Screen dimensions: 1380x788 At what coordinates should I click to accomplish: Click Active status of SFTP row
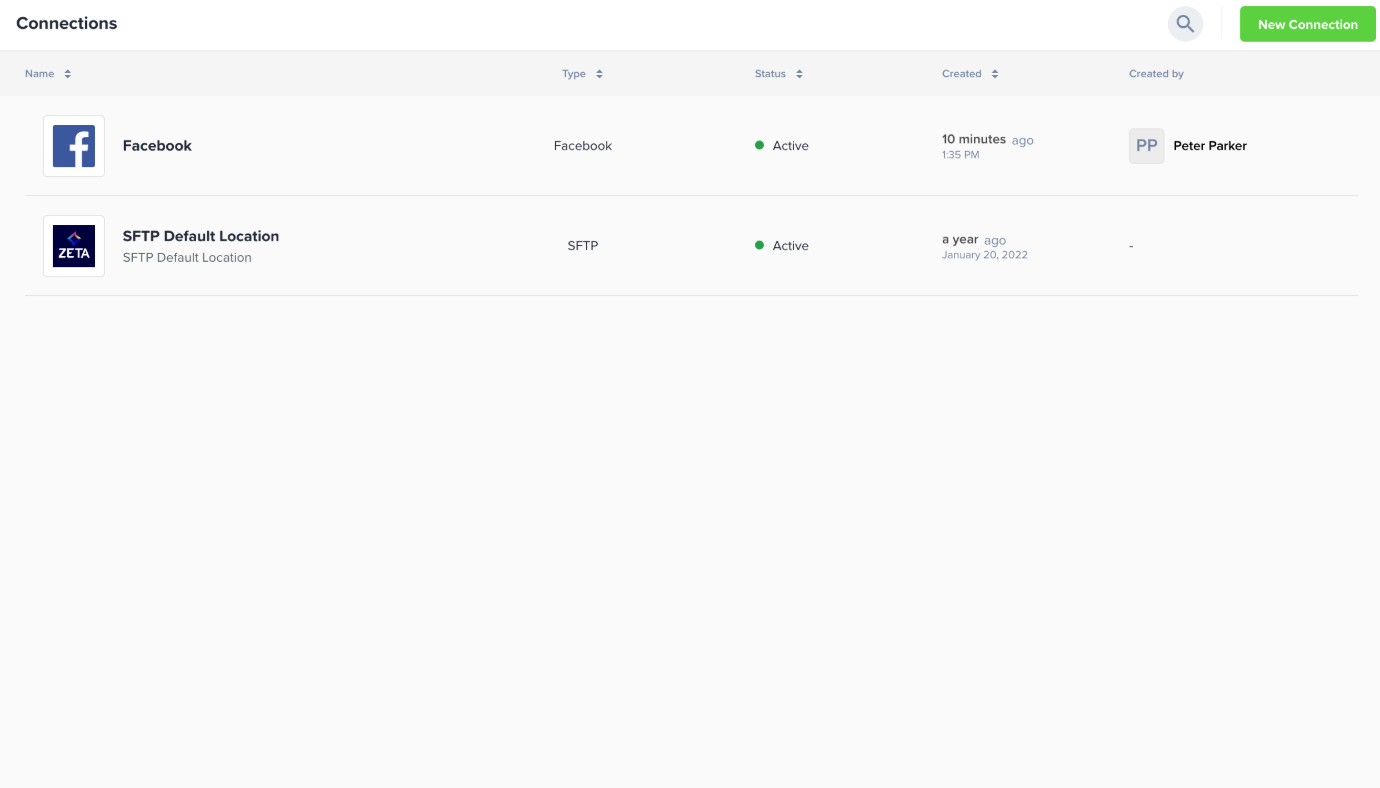(x=789, y=246)
